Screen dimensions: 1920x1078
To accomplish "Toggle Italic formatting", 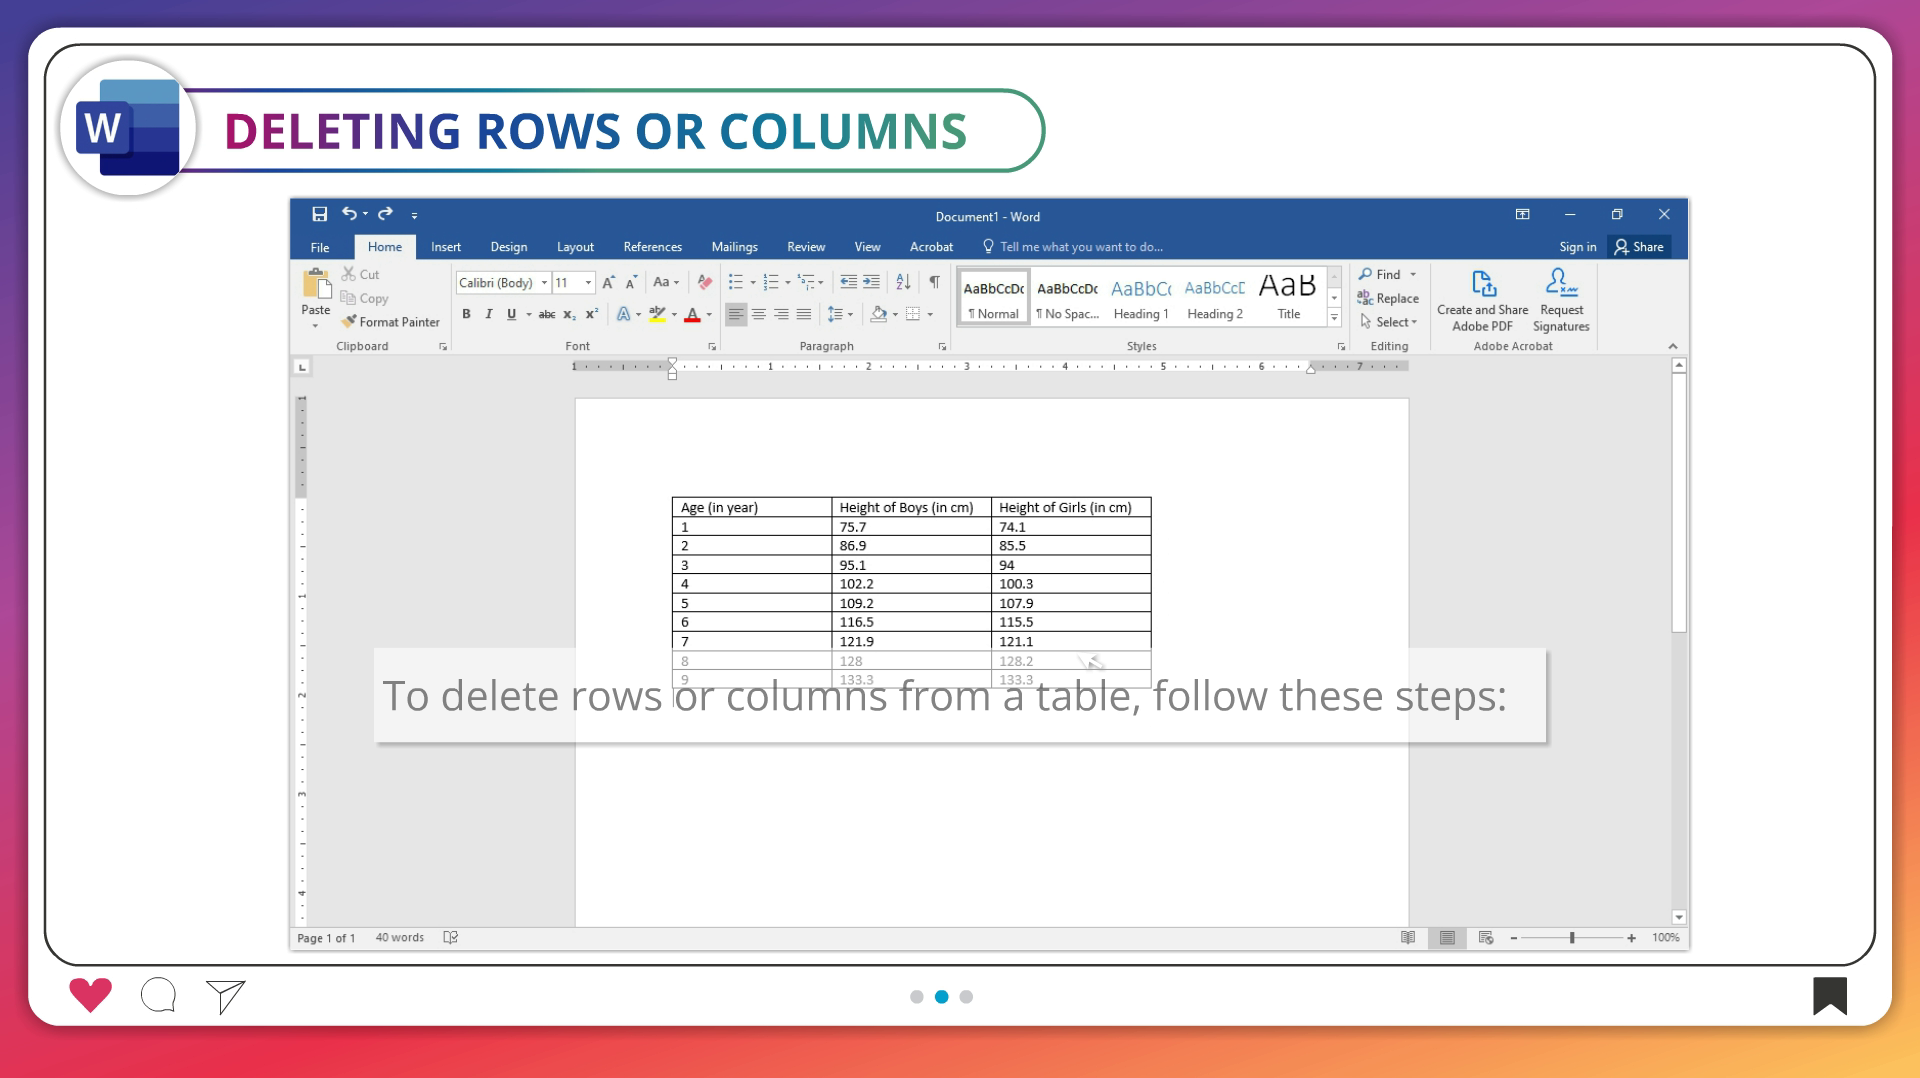I will pos(489,314).
